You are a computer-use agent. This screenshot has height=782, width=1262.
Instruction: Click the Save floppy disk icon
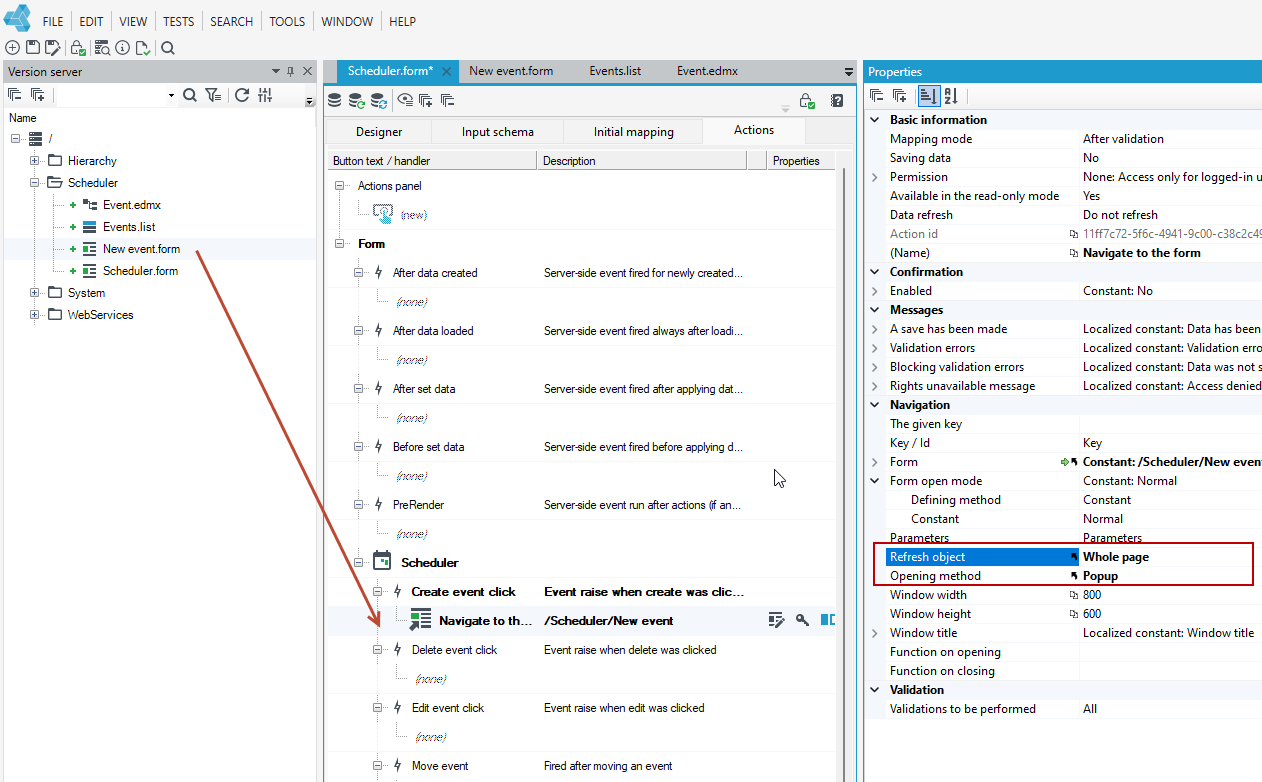[33, 47]
